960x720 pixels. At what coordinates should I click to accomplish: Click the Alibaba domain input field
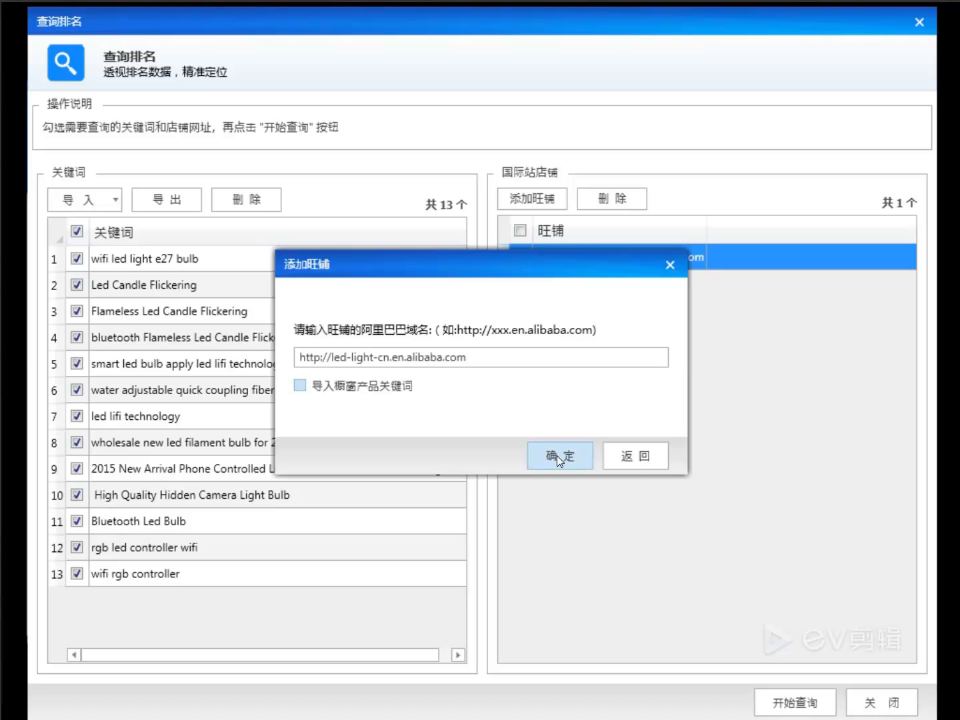click(x=481, y=357)
